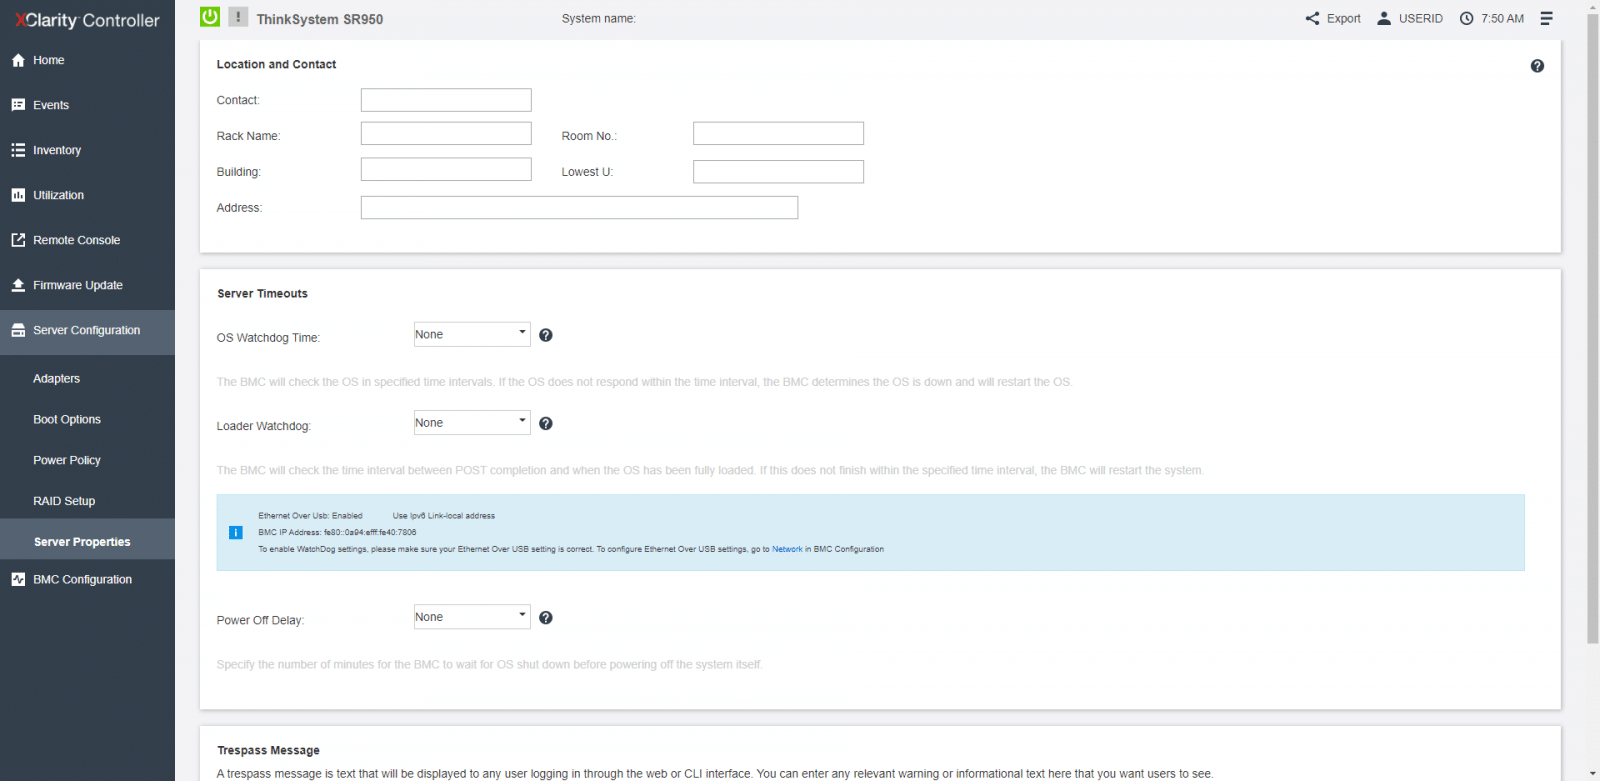Click into the Address input field
1600x781 pixels.
click(x=579, y=208)
